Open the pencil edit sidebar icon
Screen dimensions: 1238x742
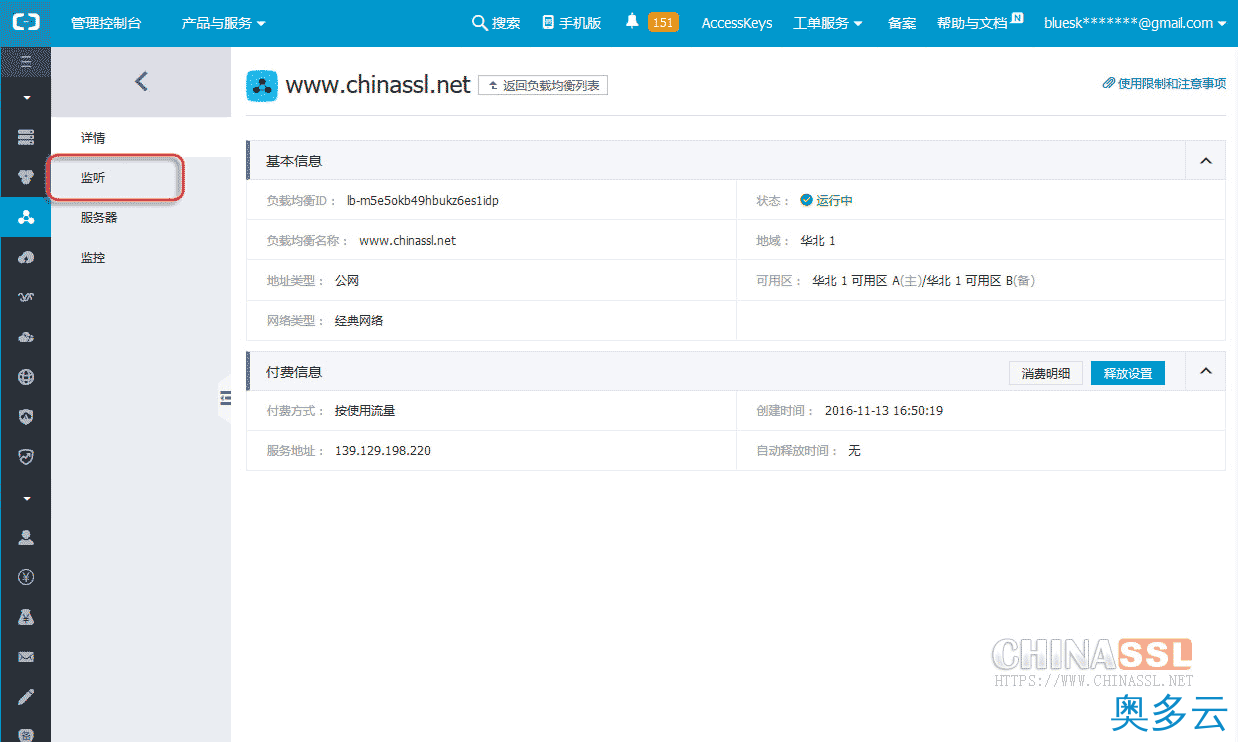pos(26,696)
